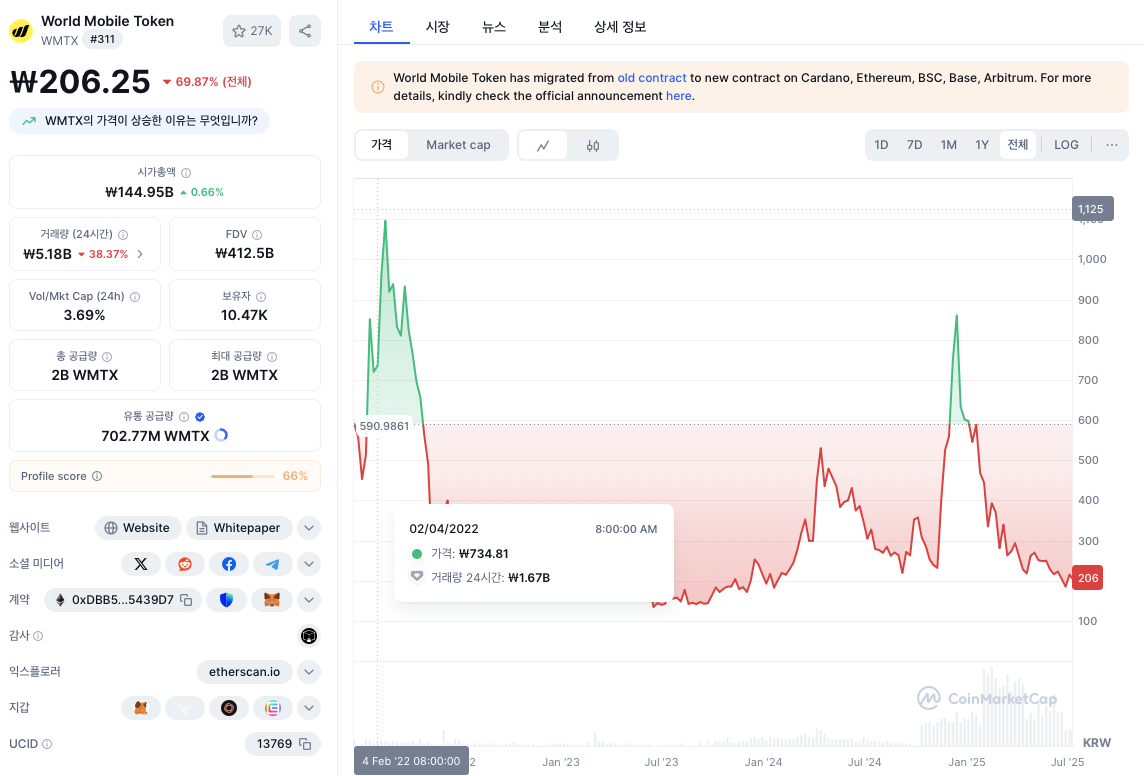This screenshot has height=776, width=1144.
Task: Set chart range to 1M
Action: tap(948, 144)
